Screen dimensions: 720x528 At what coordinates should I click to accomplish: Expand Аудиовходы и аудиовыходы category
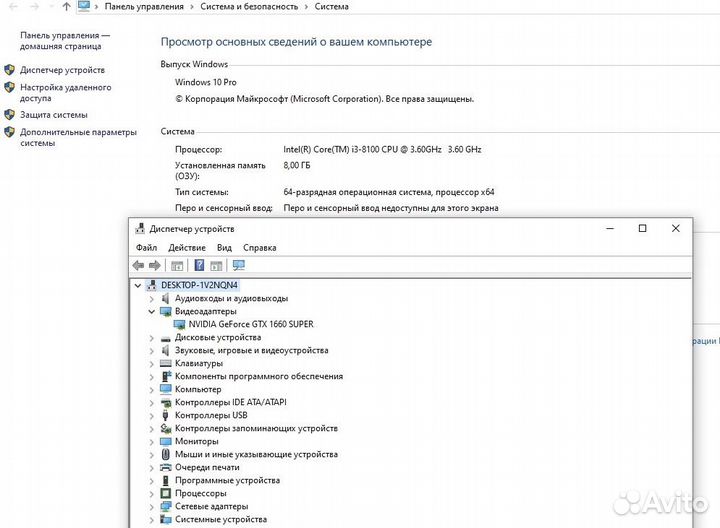coord(152,298)
